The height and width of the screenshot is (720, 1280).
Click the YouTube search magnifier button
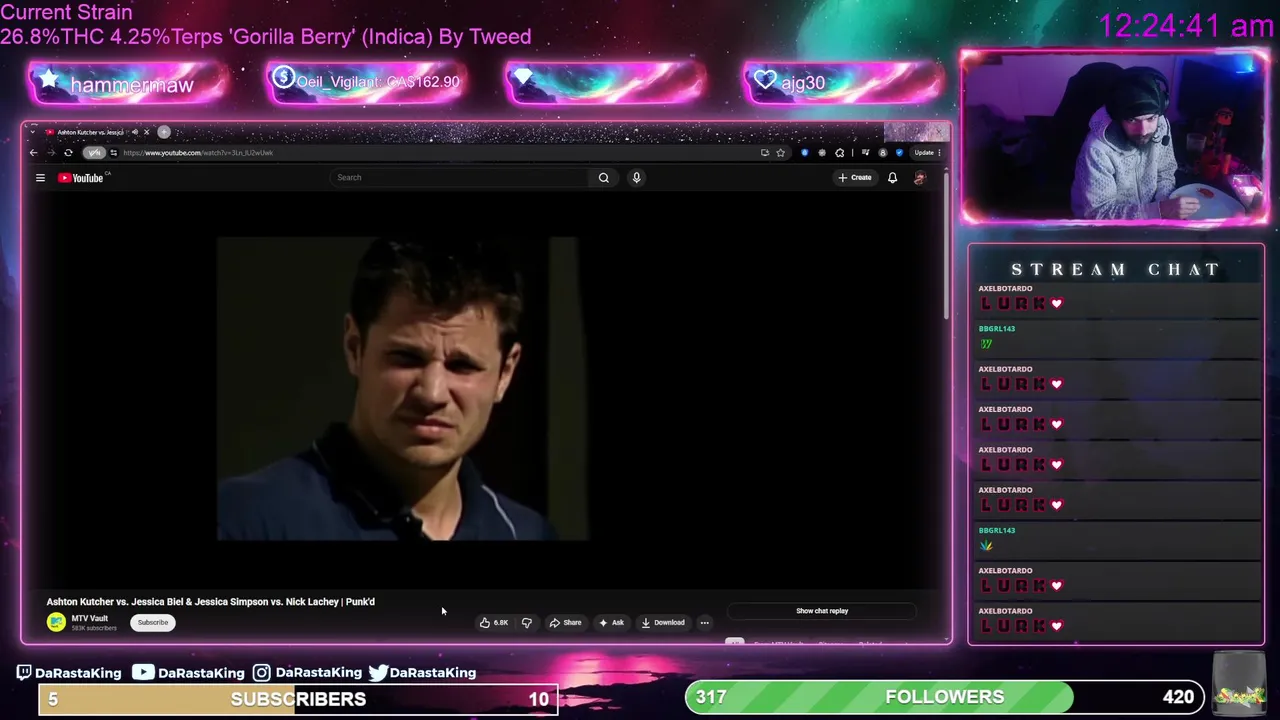tap(603, 178)
